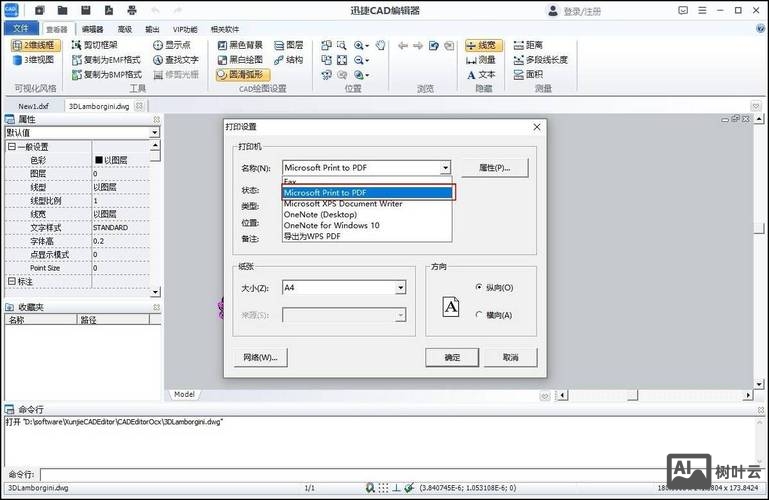Viewport: 769px width, 500px height.
Task: Switch to the 相关软件 ribbon tab
Action: click(x=225, y=29)
